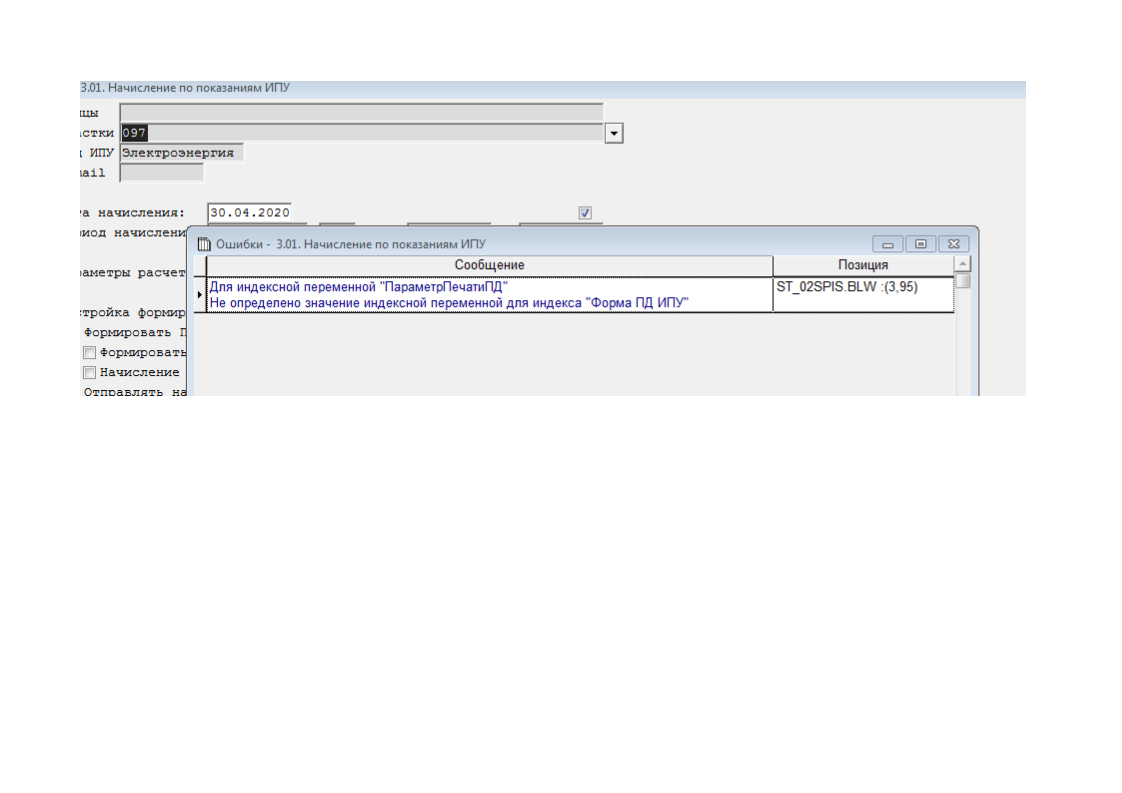Click the scroll up arrow in the Ошибки list

pyautogui.click(x=962, y=264)
